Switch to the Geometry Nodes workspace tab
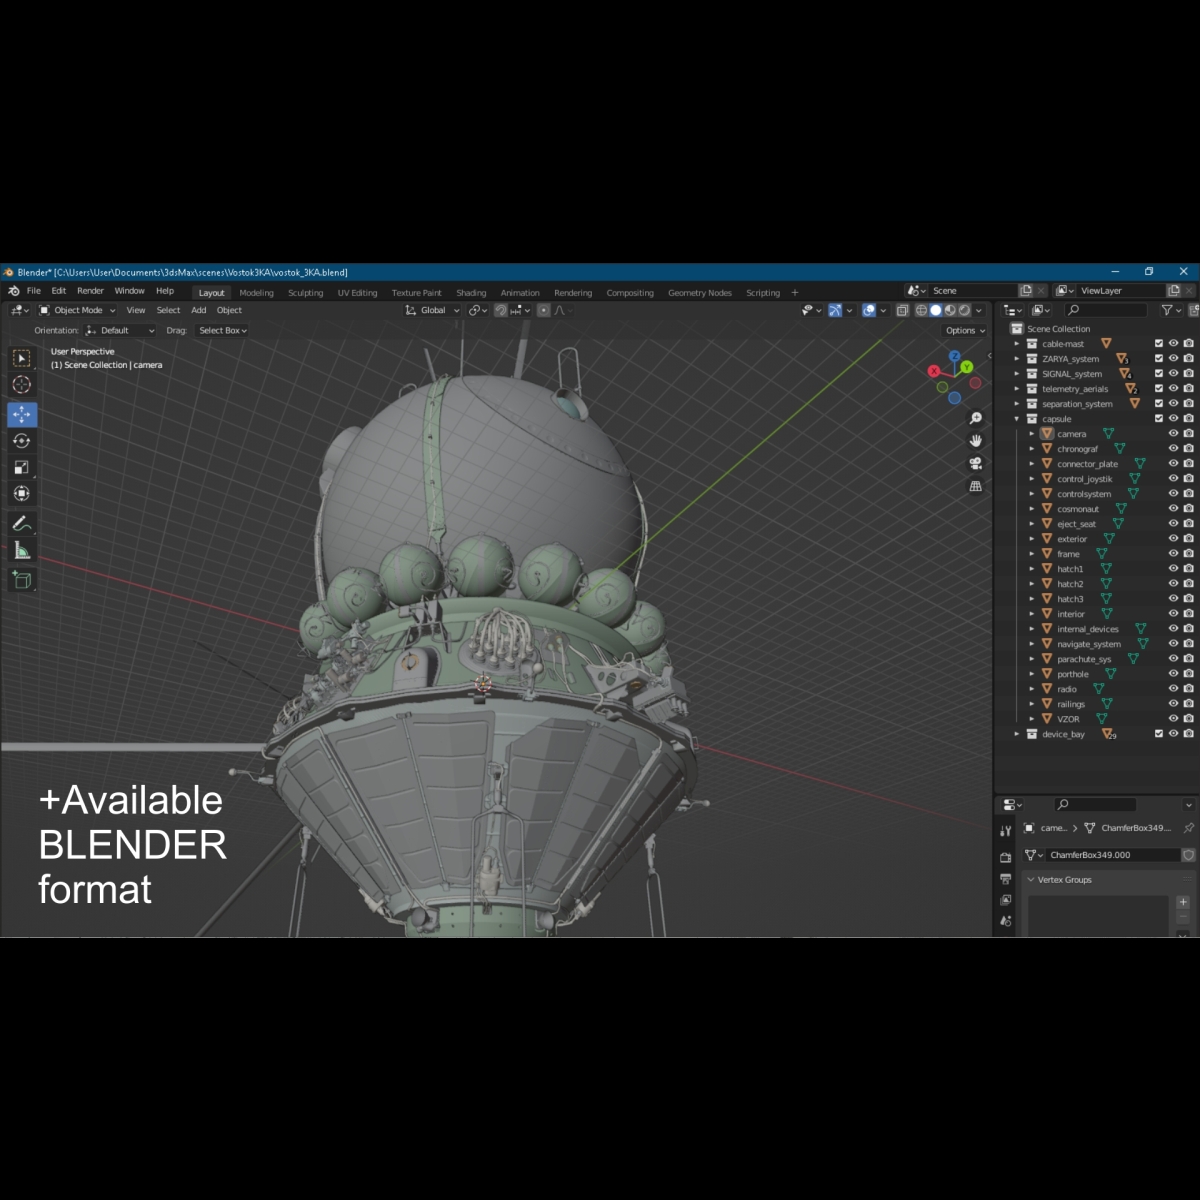 tap(700, 293)
